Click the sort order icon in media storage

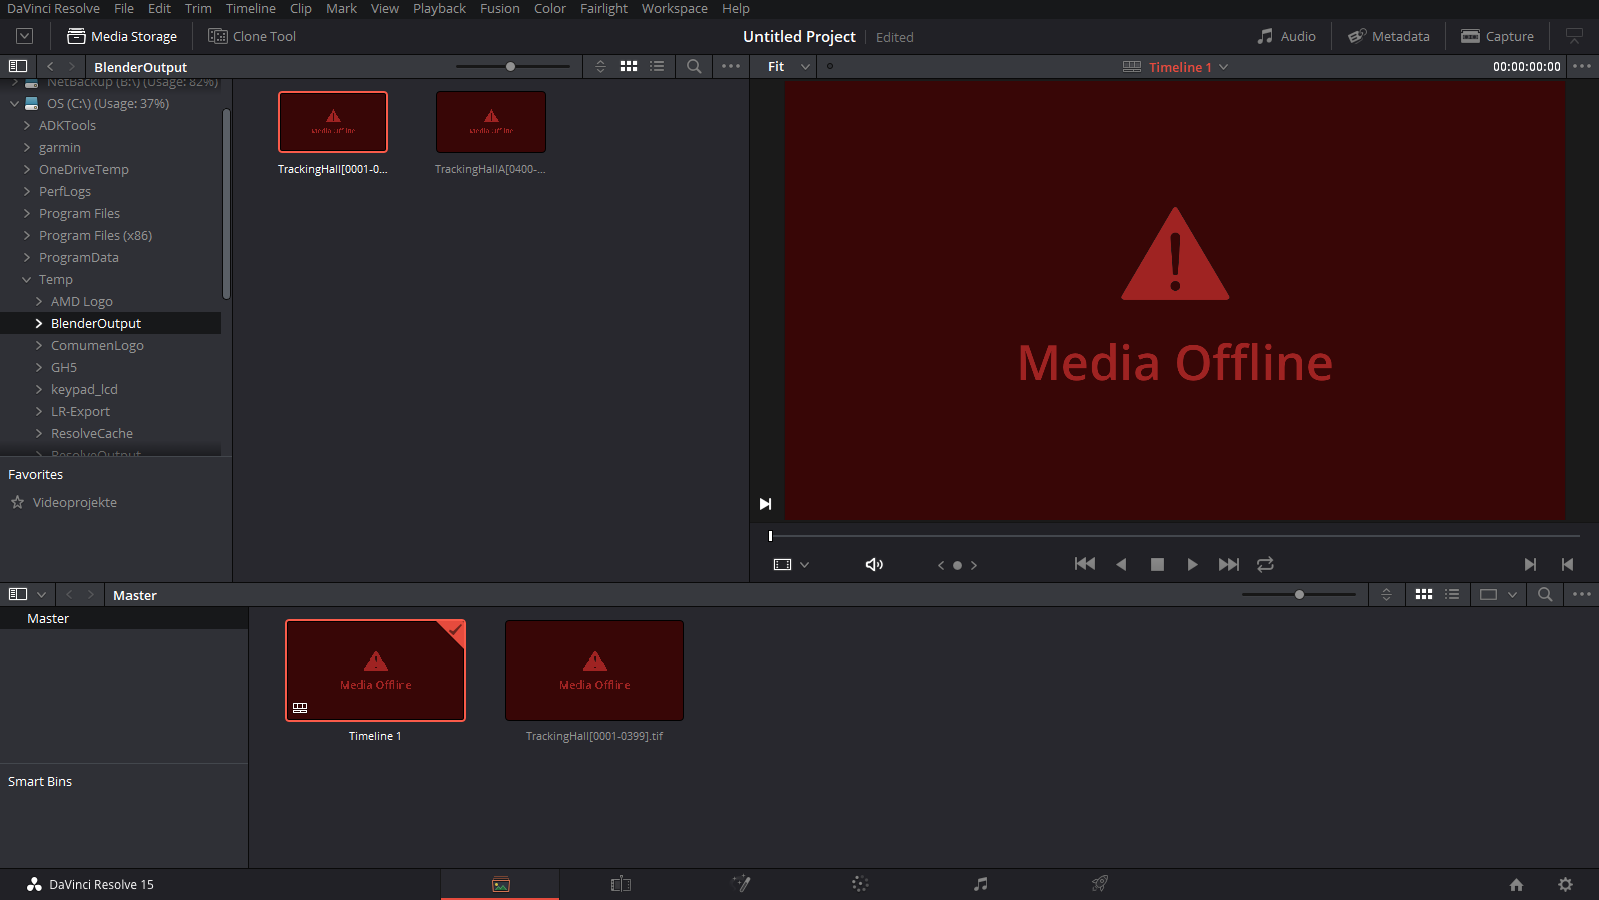click(x=600, y=67)
